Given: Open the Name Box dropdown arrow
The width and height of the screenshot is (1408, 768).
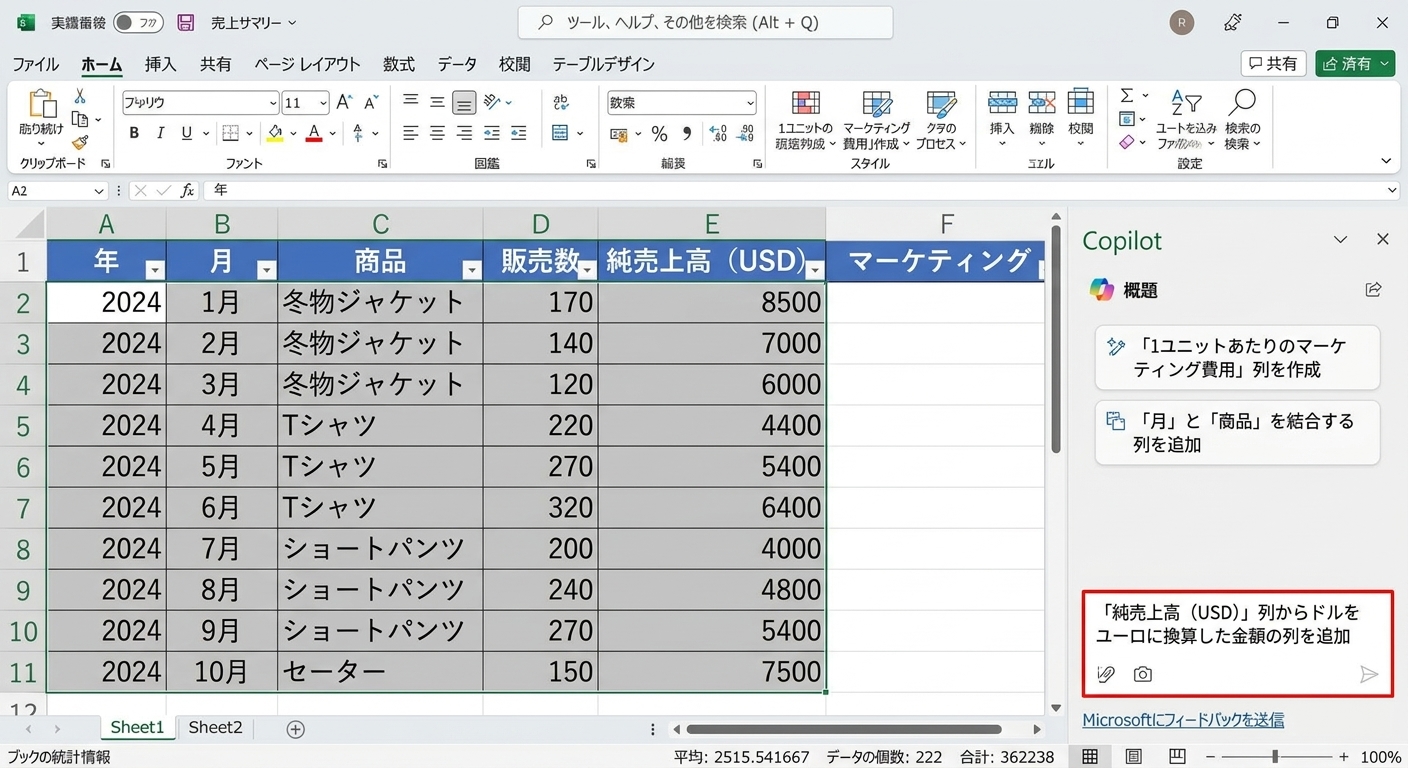Looking at the screenshot, I should (99, 191).
